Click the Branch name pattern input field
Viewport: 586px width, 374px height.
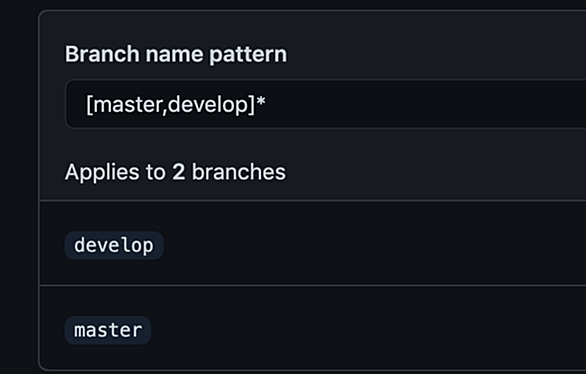point(326,104)
